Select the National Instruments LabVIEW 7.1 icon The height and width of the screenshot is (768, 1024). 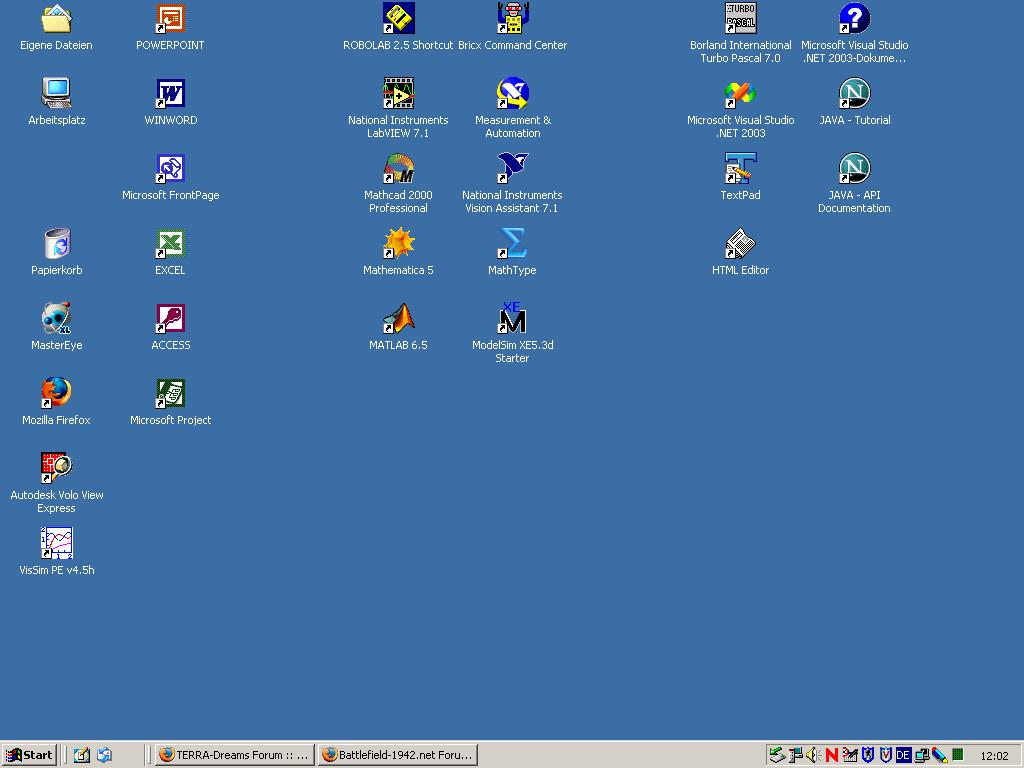pyautogui.click(x=398, y=93)
